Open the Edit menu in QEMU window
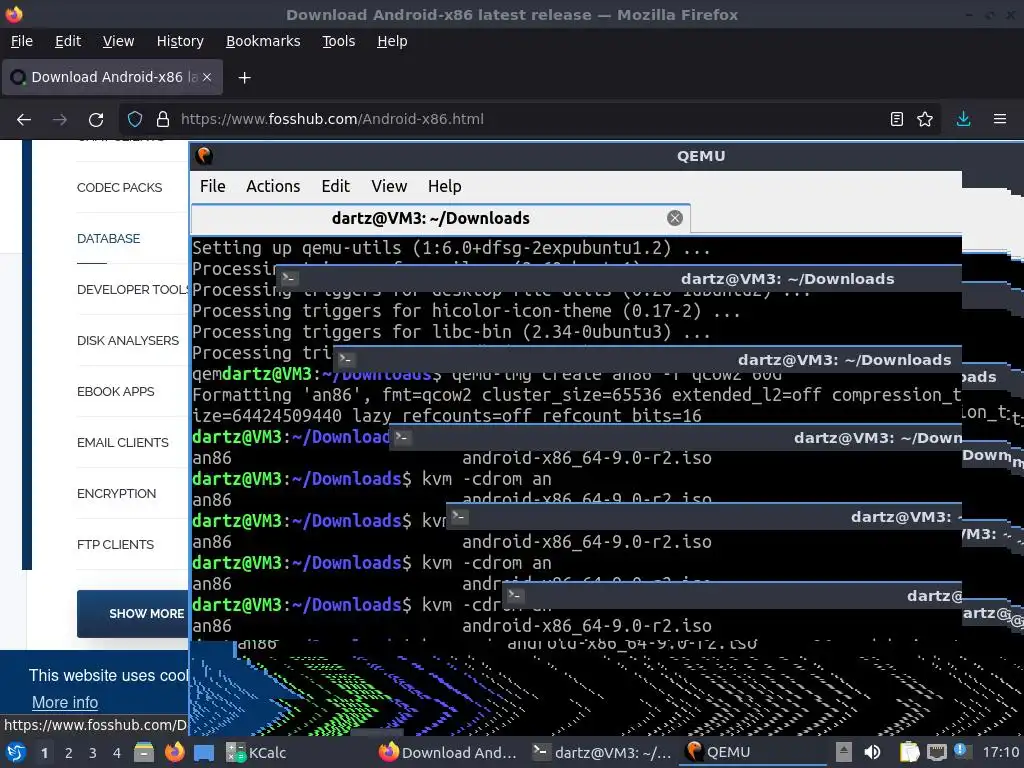The image size is (1024, 768). [336, 186]
